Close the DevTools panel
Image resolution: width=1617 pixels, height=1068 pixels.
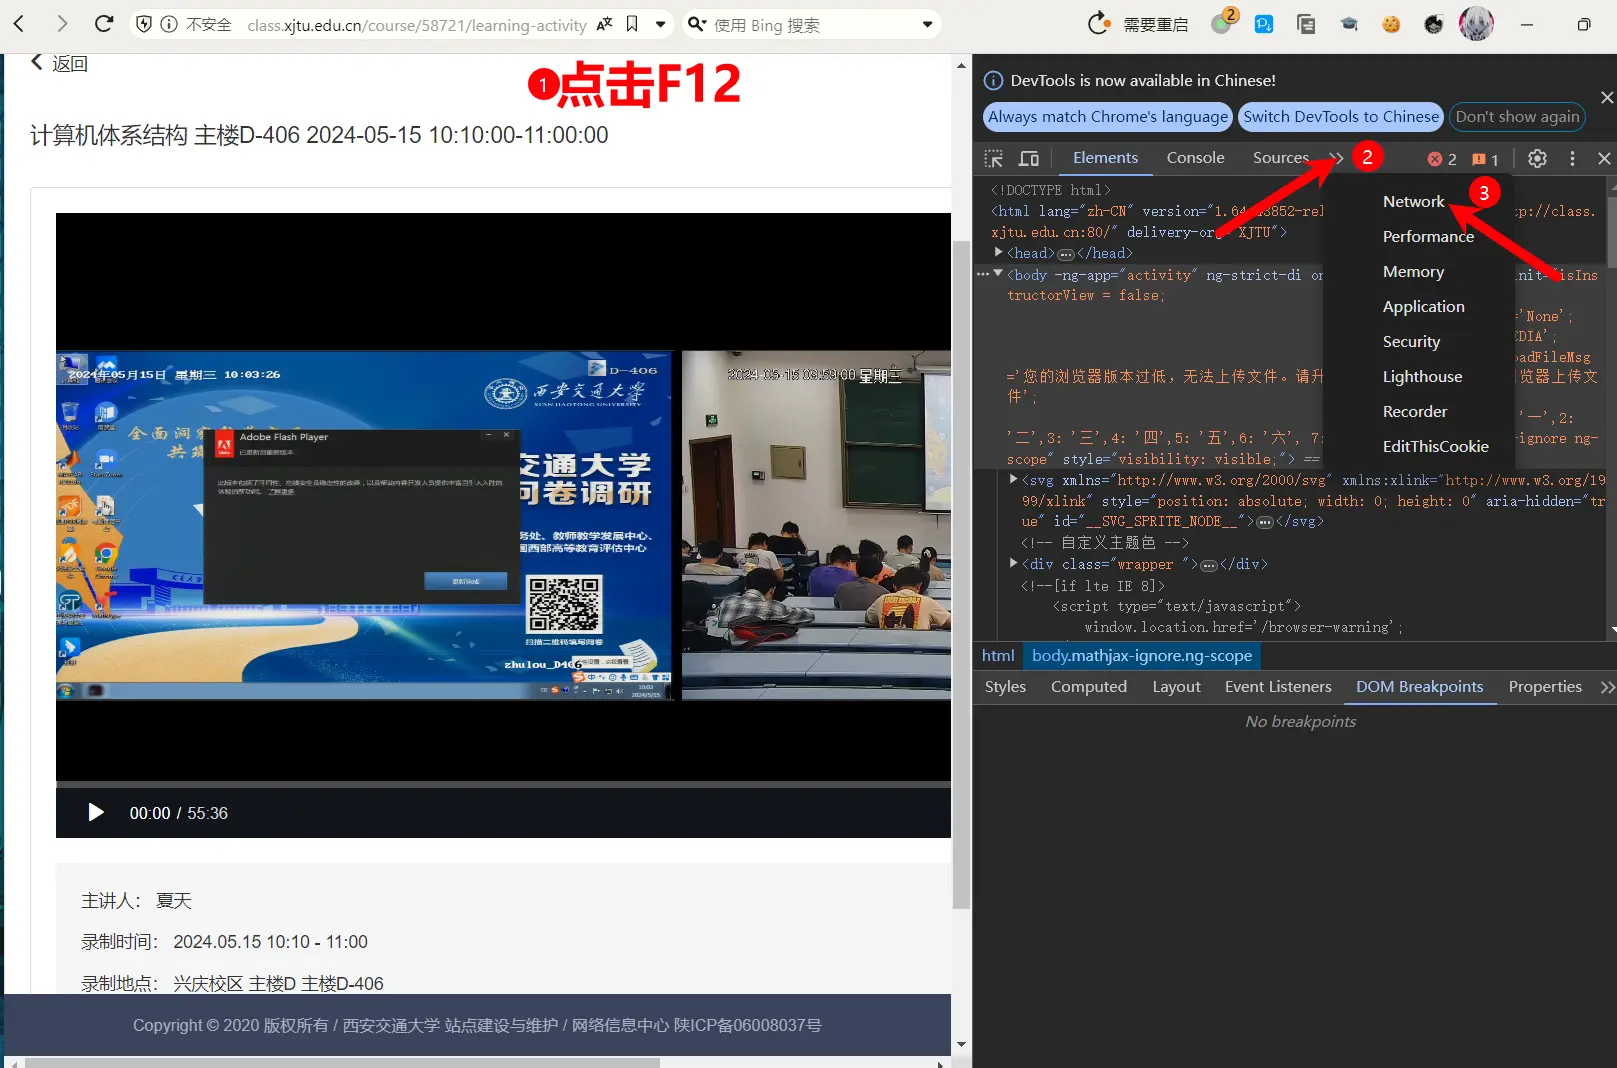pyautogui.click(x=1604, y=158)
